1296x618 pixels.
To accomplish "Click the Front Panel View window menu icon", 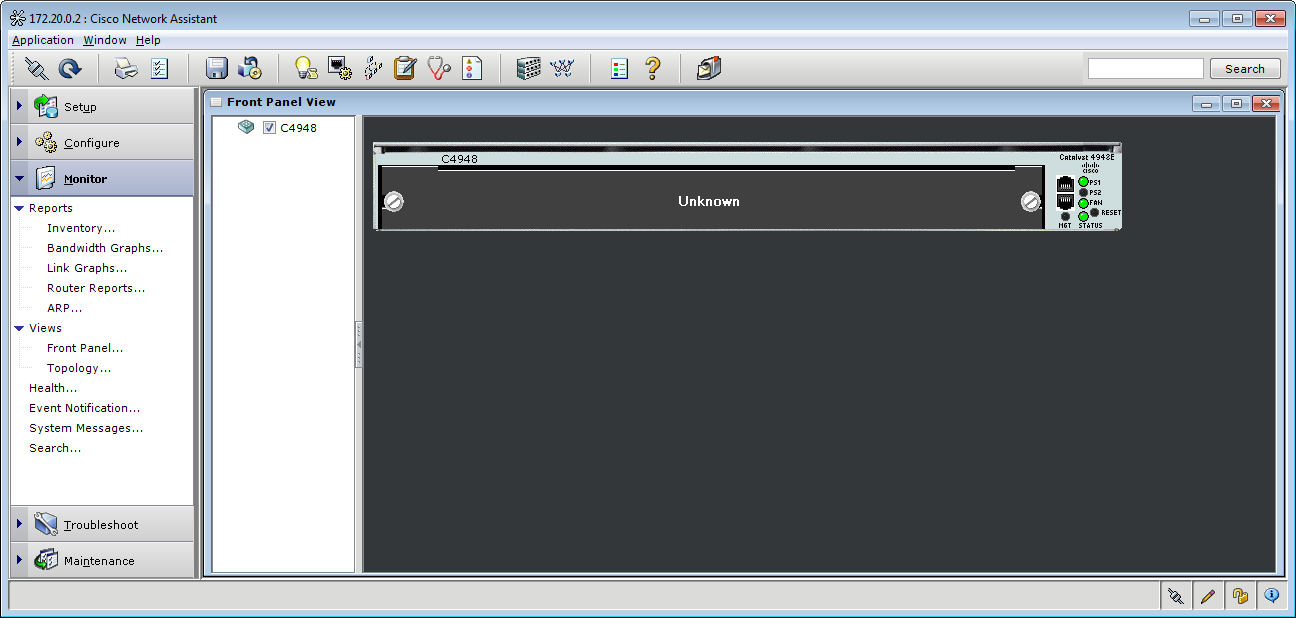I will (216, 102).
